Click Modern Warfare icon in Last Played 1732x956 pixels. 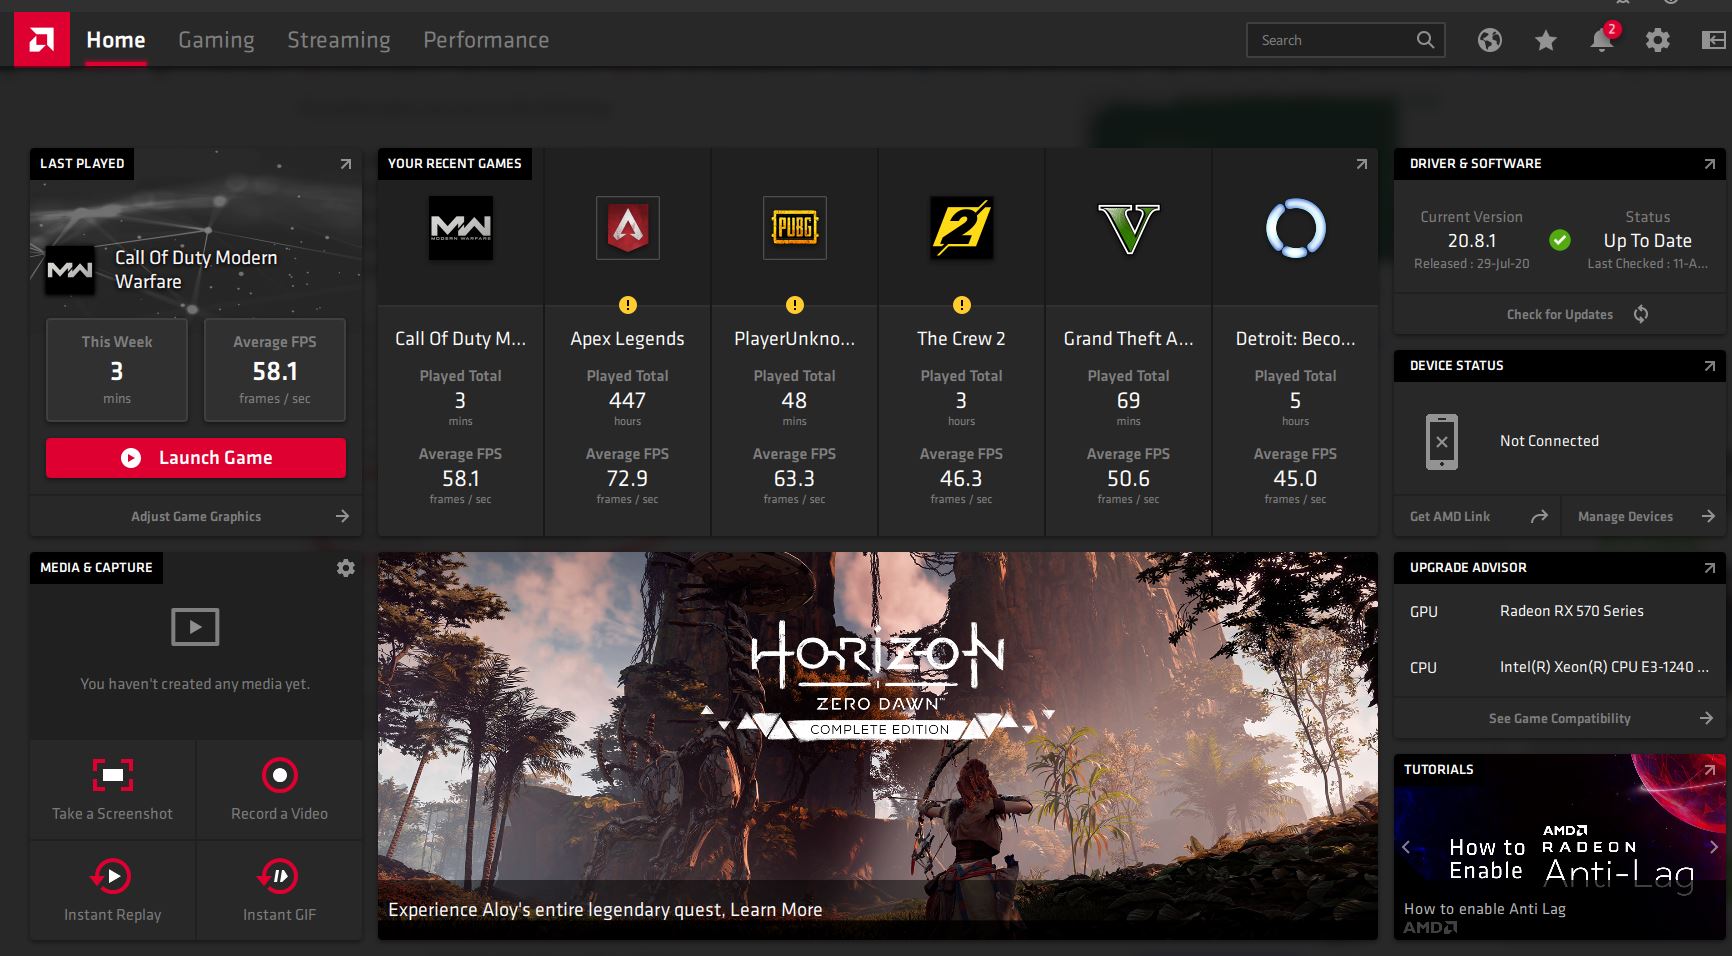[x=70, y=270]
